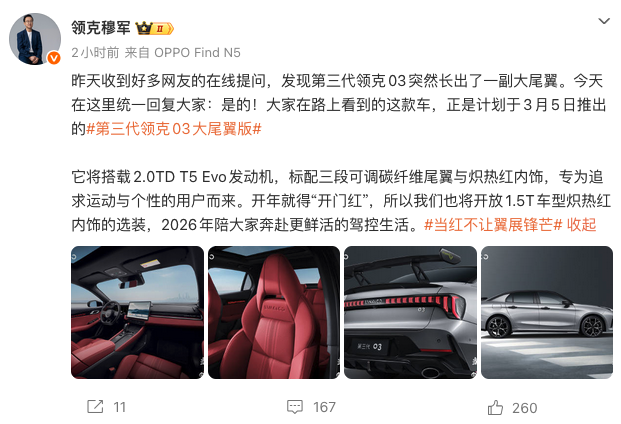The width and height of the screenshot is (621, 424).
Task: Click the 2小时前 post timestamp
Action: (x=95, y=53)
